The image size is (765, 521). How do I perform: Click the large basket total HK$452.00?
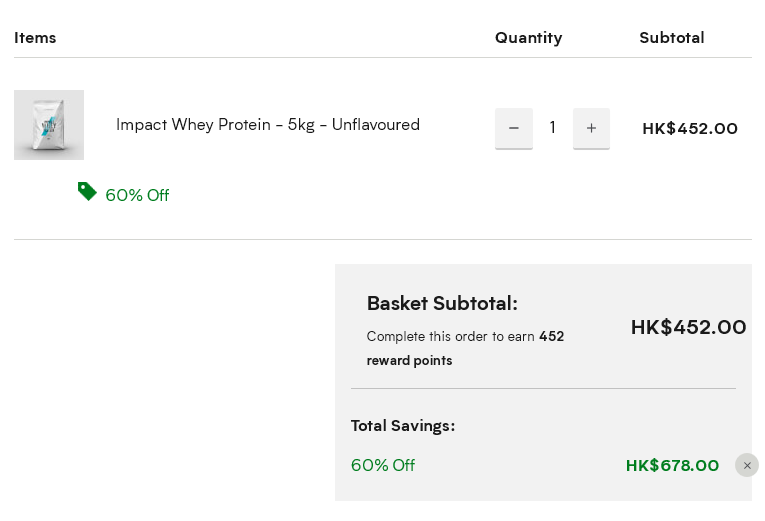point(688,327)
